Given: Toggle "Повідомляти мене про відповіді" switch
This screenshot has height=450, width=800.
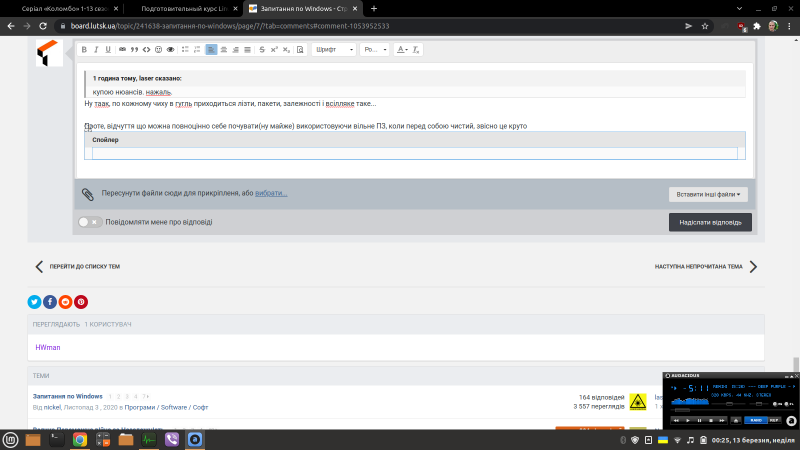Looking at the screenshot, I should tap(90, 222).
